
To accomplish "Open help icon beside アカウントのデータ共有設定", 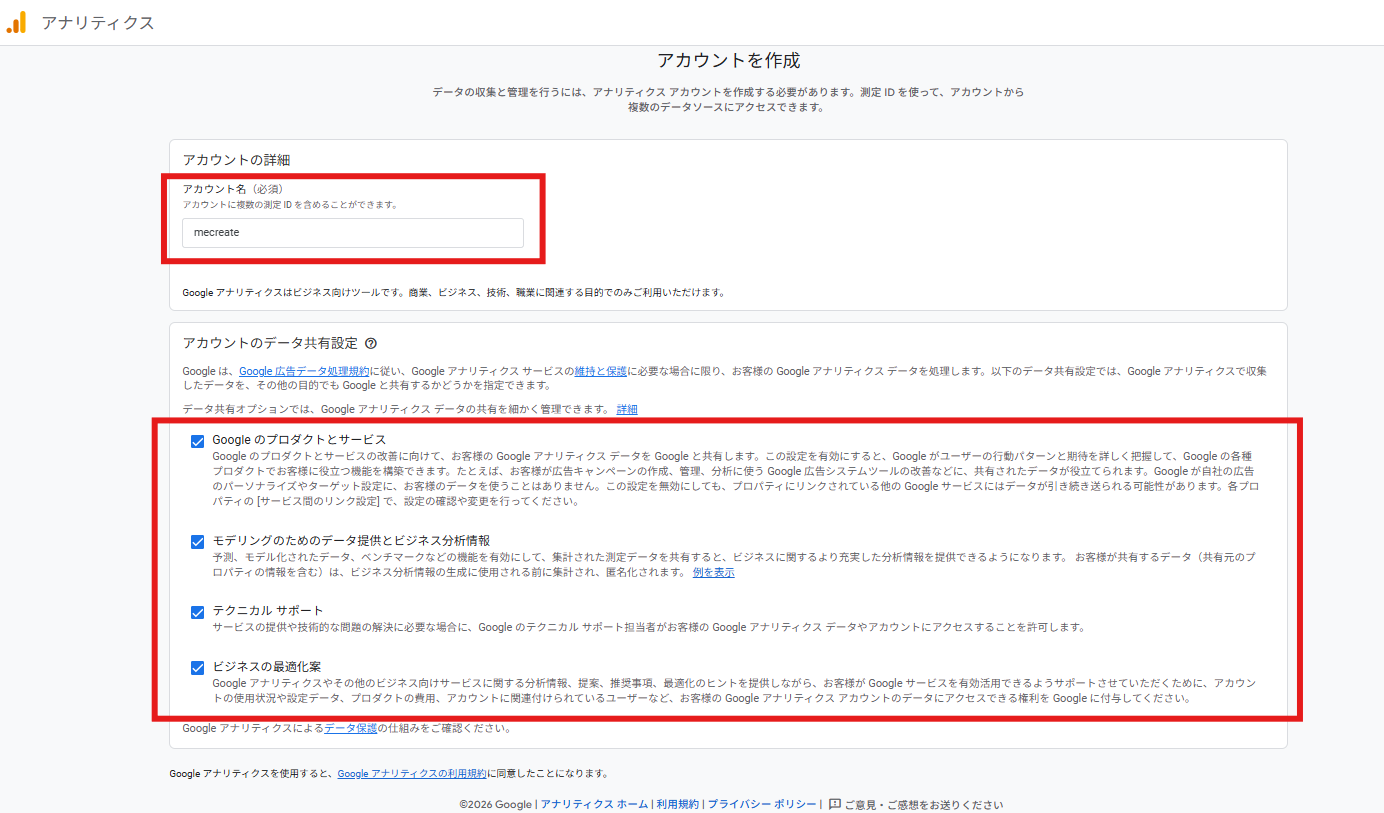I will tap(371, 343).
